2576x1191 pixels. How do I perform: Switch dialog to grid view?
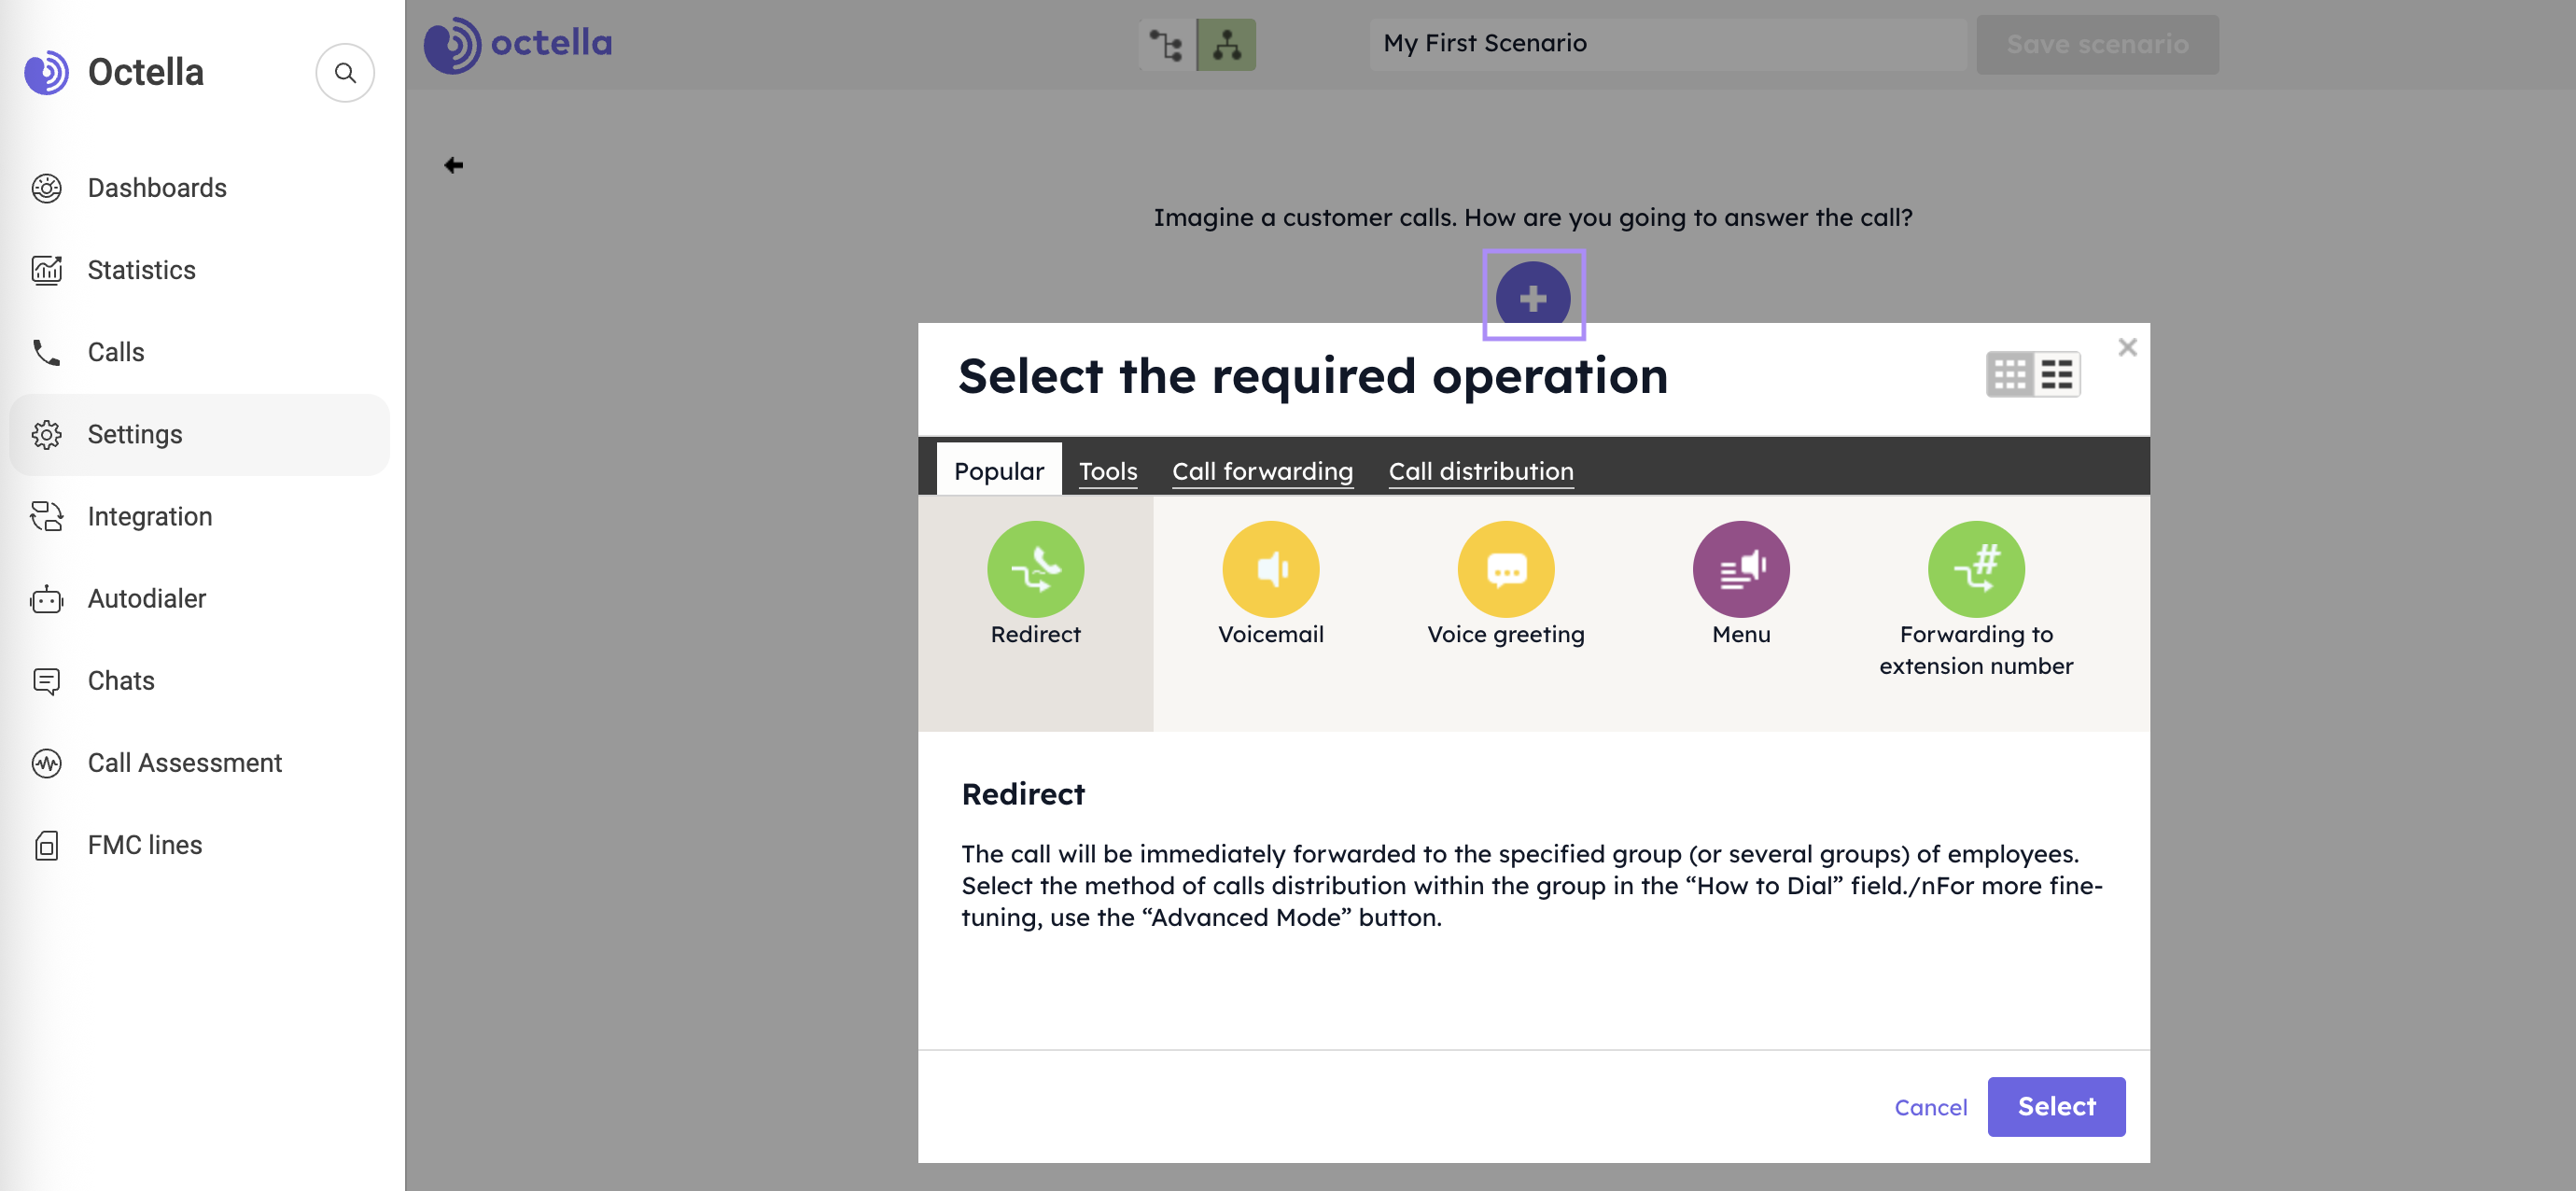[x=2009, y=375]
